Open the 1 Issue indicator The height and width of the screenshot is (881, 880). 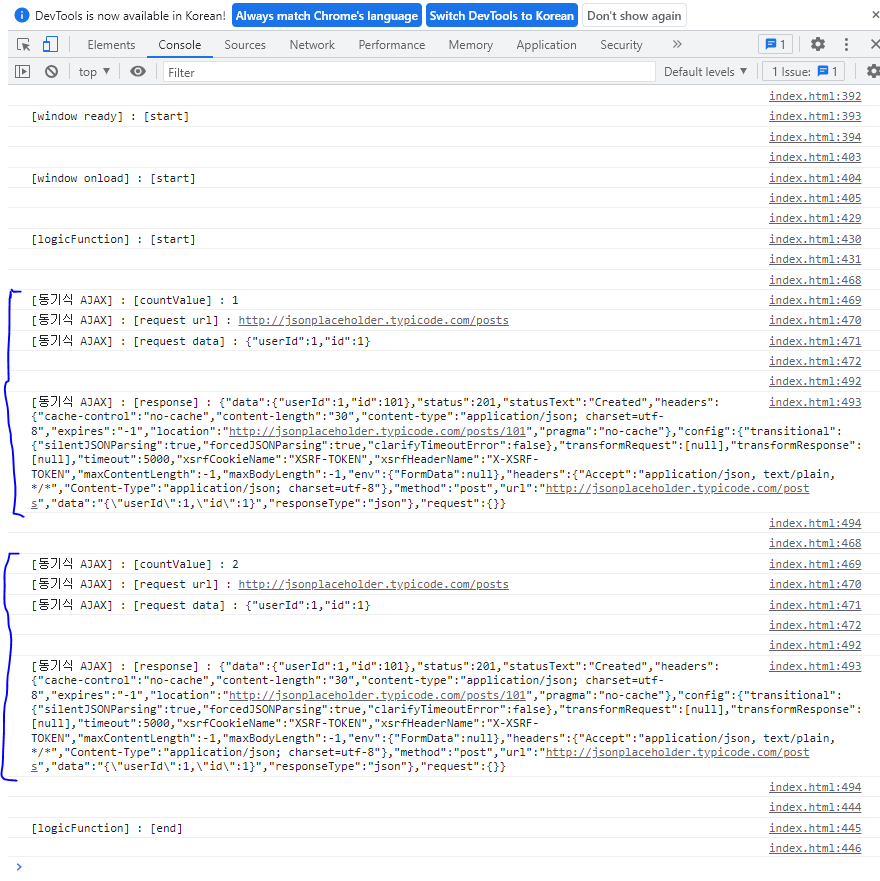click(804, 71)
